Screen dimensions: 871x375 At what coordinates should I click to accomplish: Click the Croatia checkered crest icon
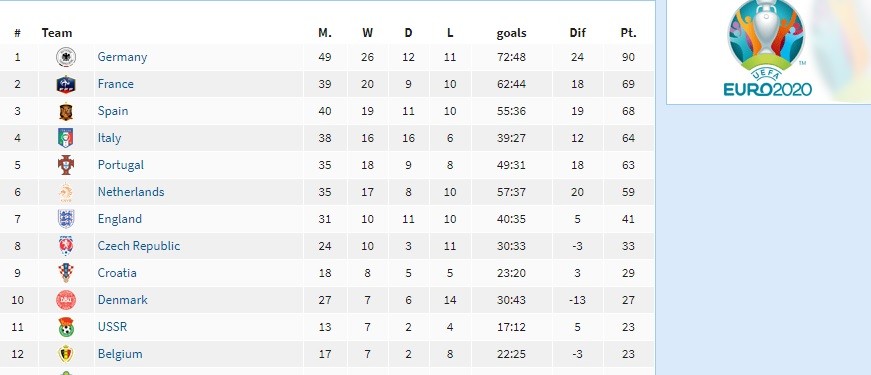click(66, 273)
